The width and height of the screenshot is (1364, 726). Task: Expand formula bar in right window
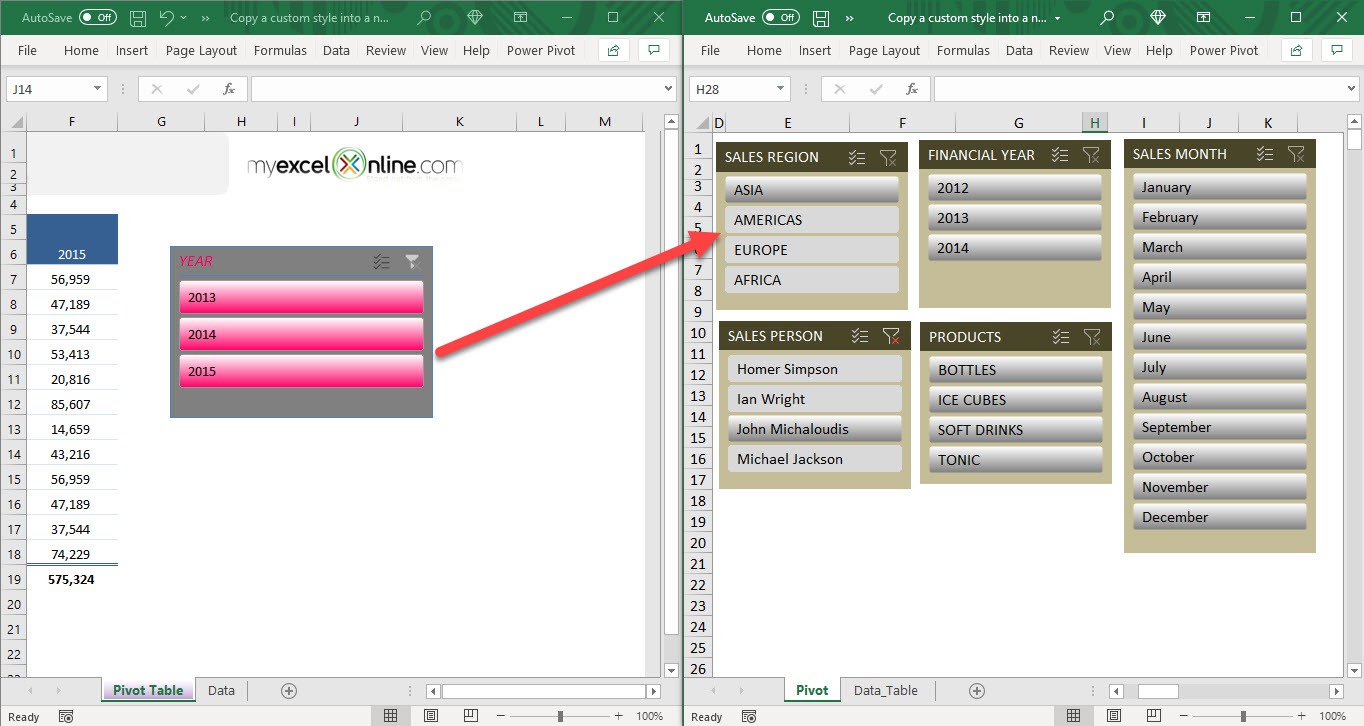(x=1351, y=89)
